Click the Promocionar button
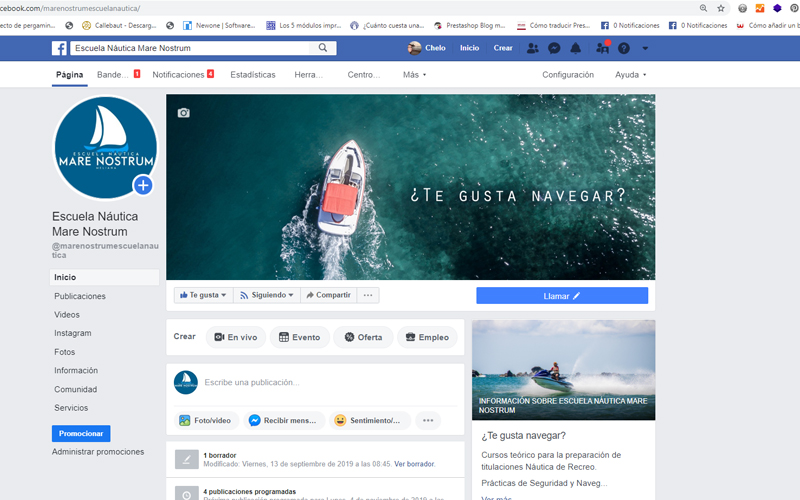The height and width of the screenshot is (500, 800). (81, 433)
